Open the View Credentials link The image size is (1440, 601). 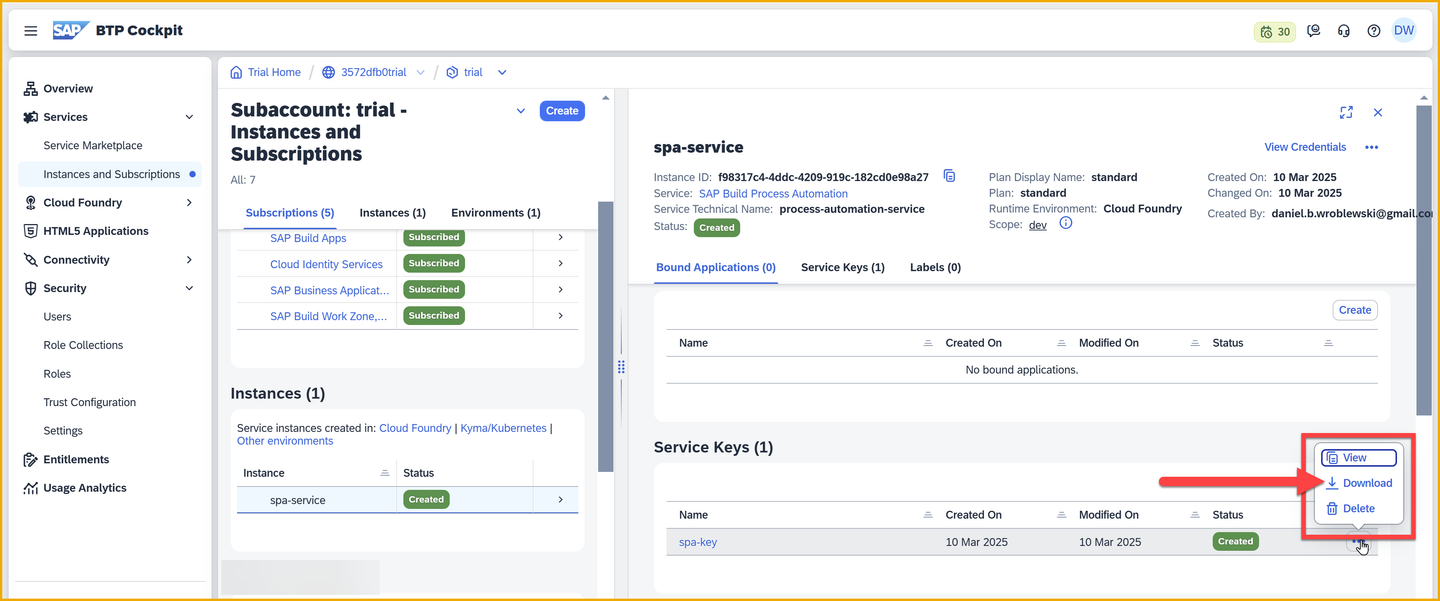[1305, 147]
